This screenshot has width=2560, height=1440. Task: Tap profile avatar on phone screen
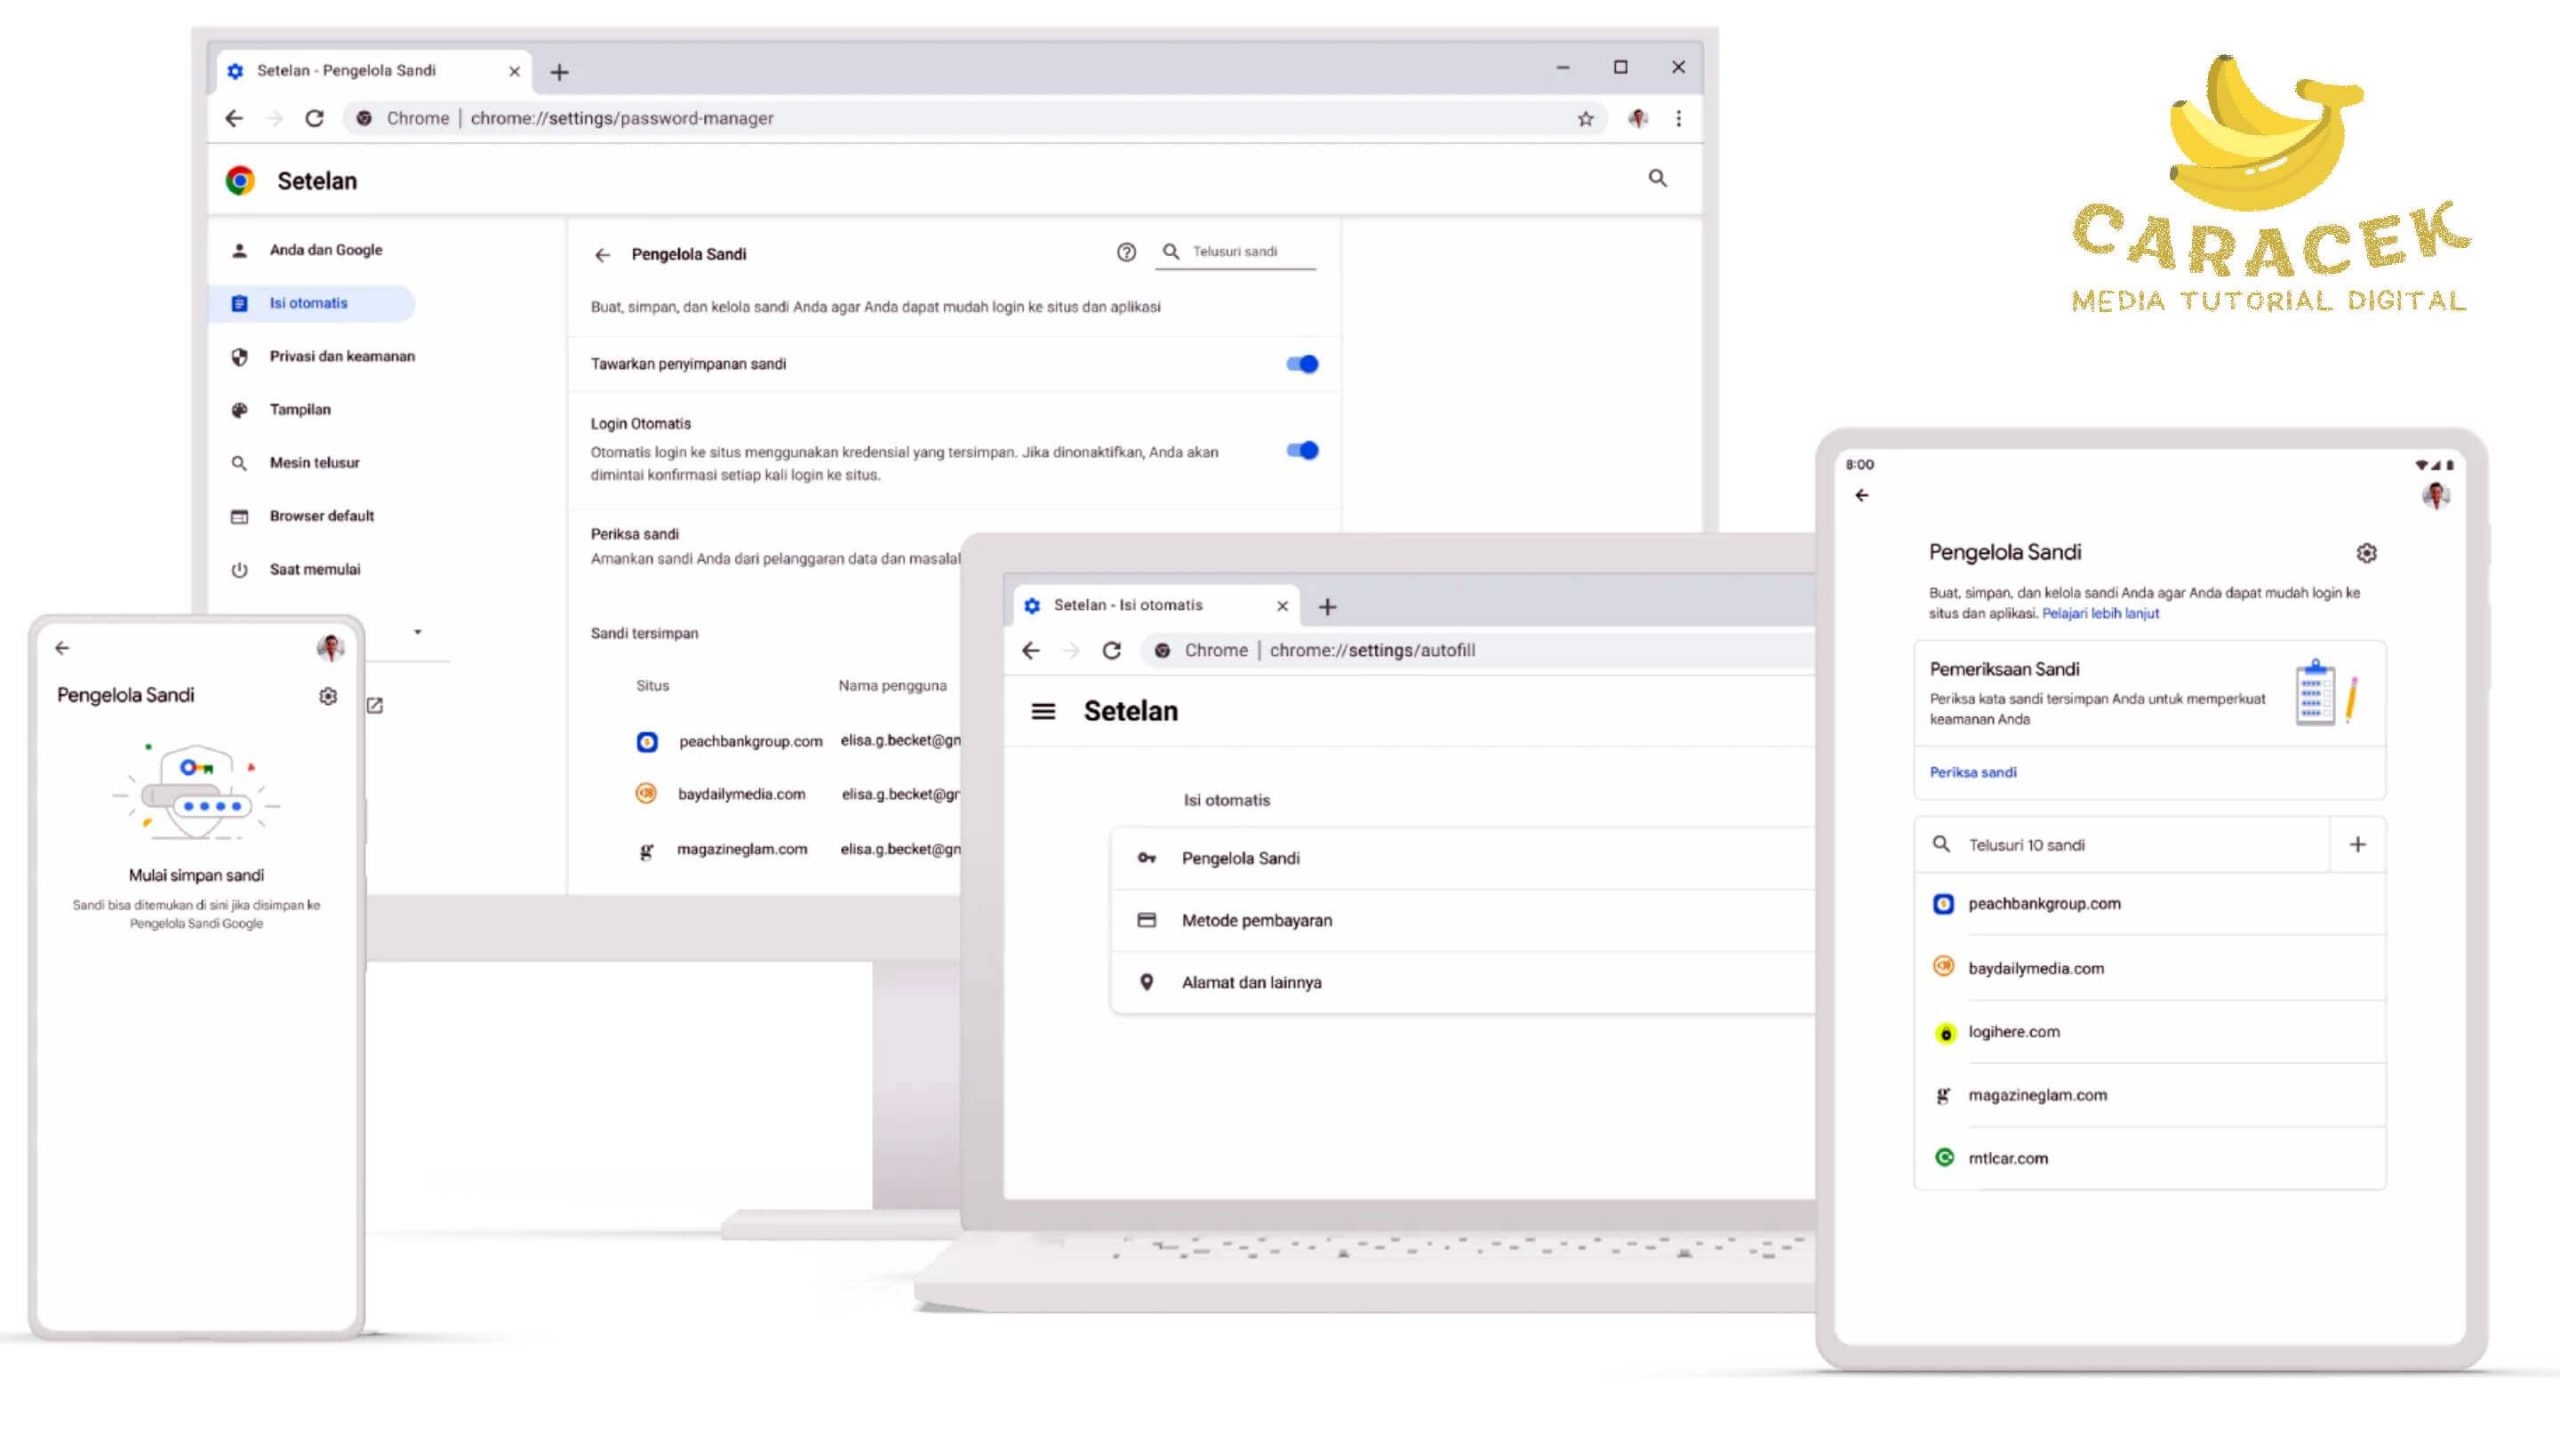pyautogui.click(x=330, y=648)
